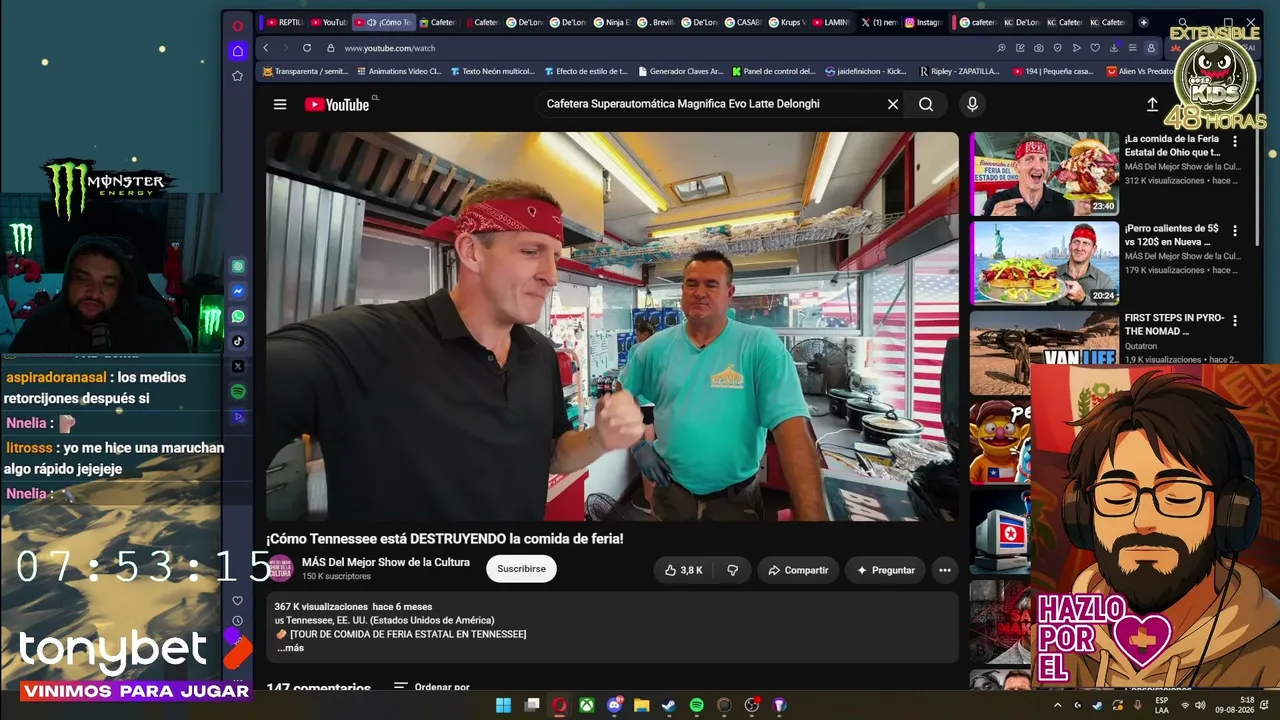This screenshot has height=720, width=1280.
Task: Open X (Twitter) in the Opera sidebar
Action: [x=238, y=366]
